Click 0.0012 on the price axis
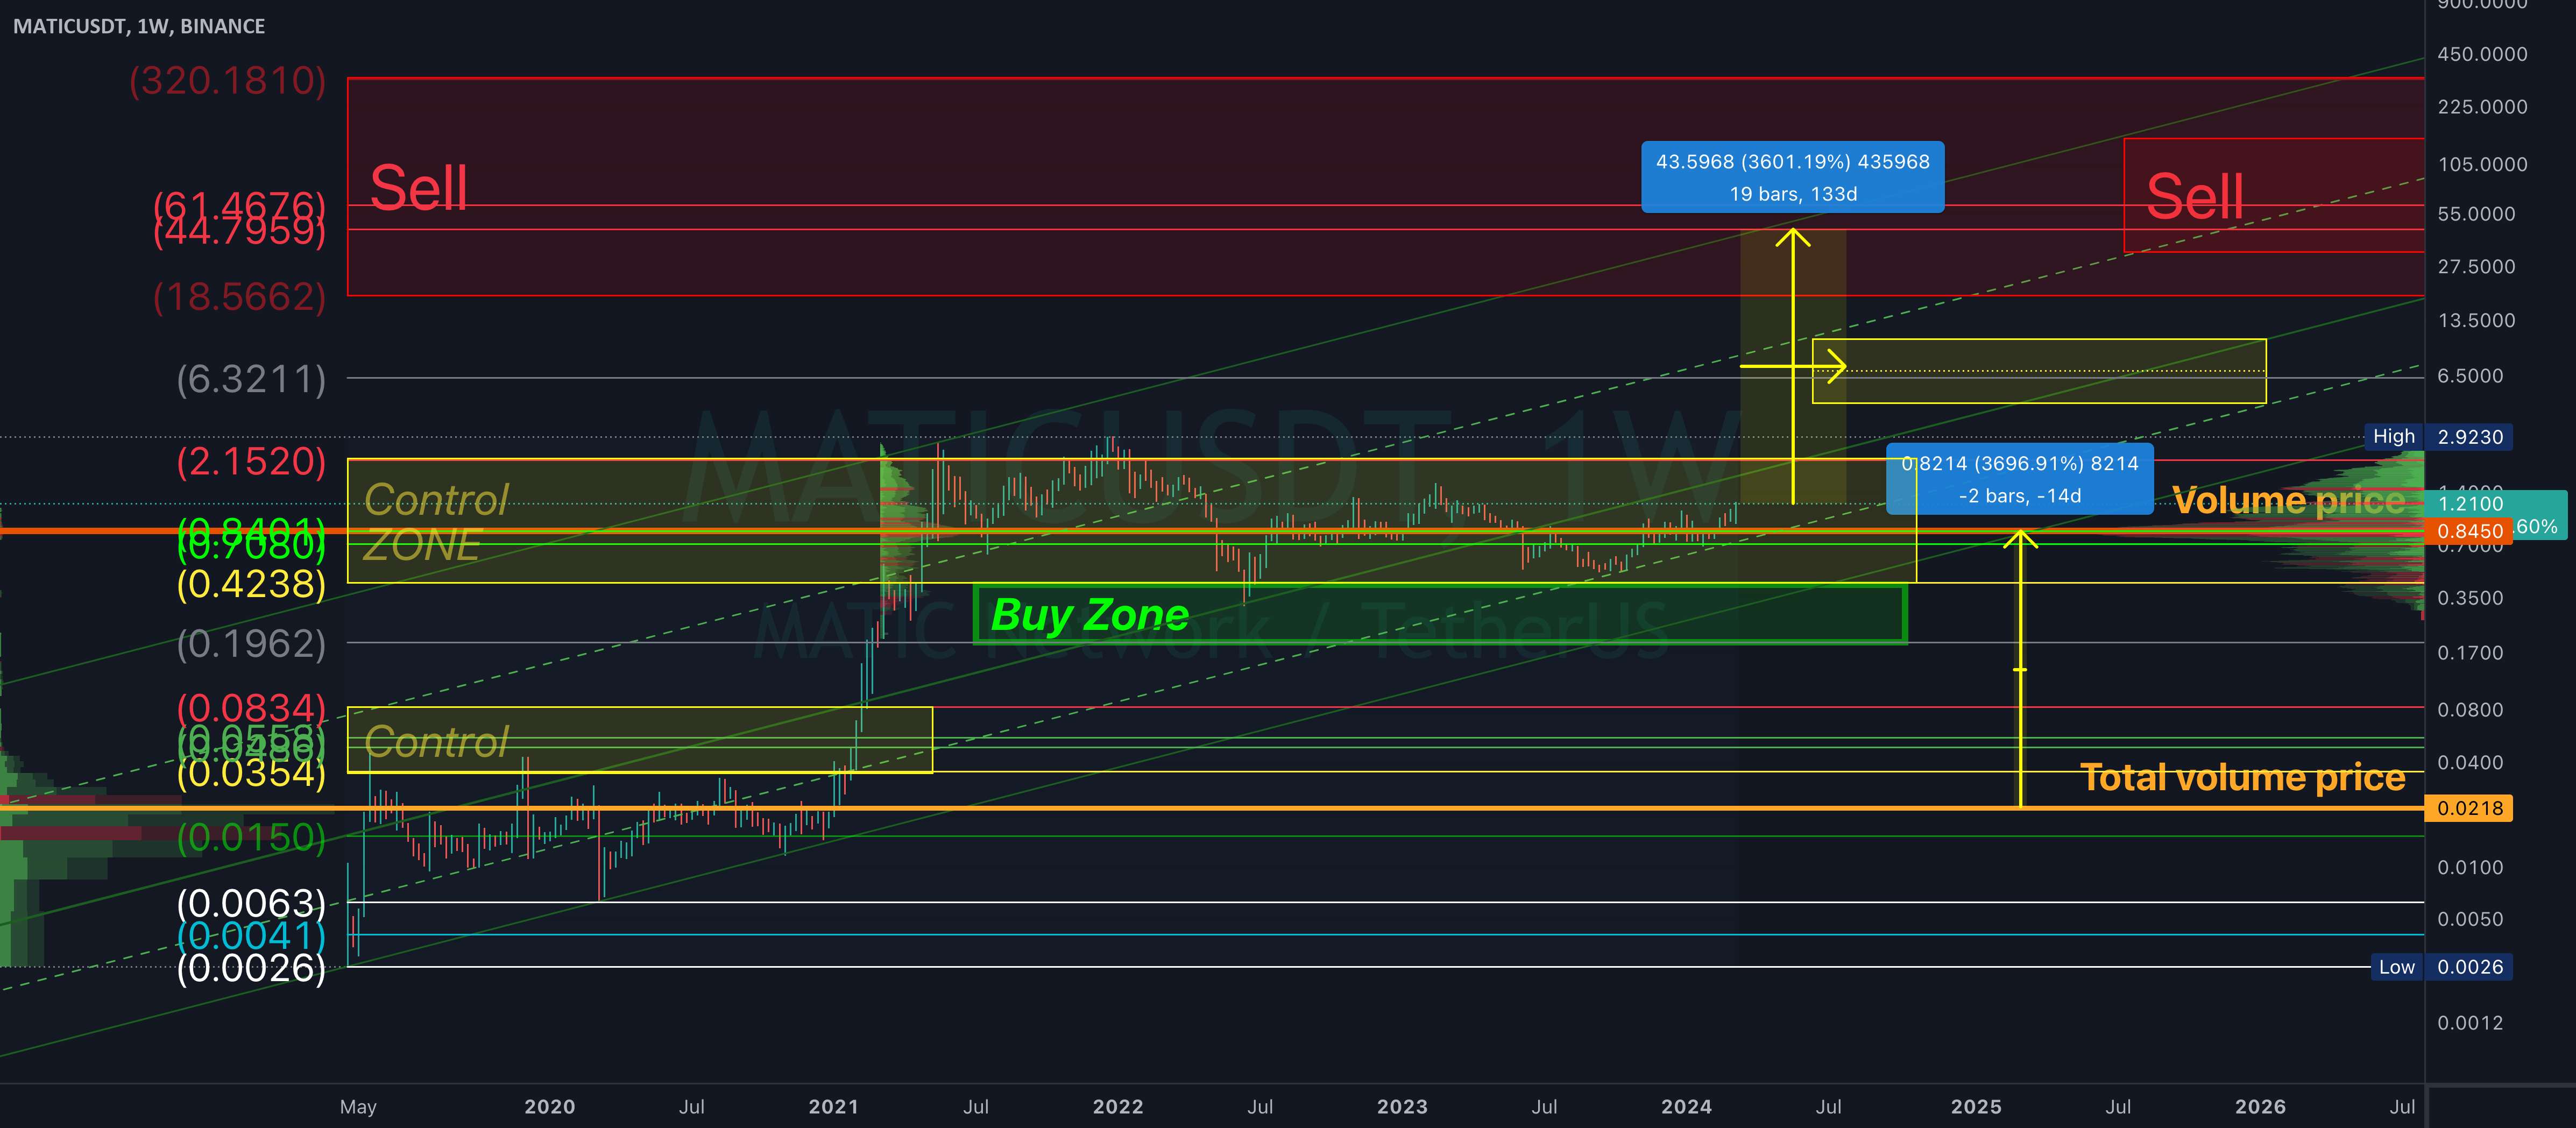 click(x=2470, y=1023)
